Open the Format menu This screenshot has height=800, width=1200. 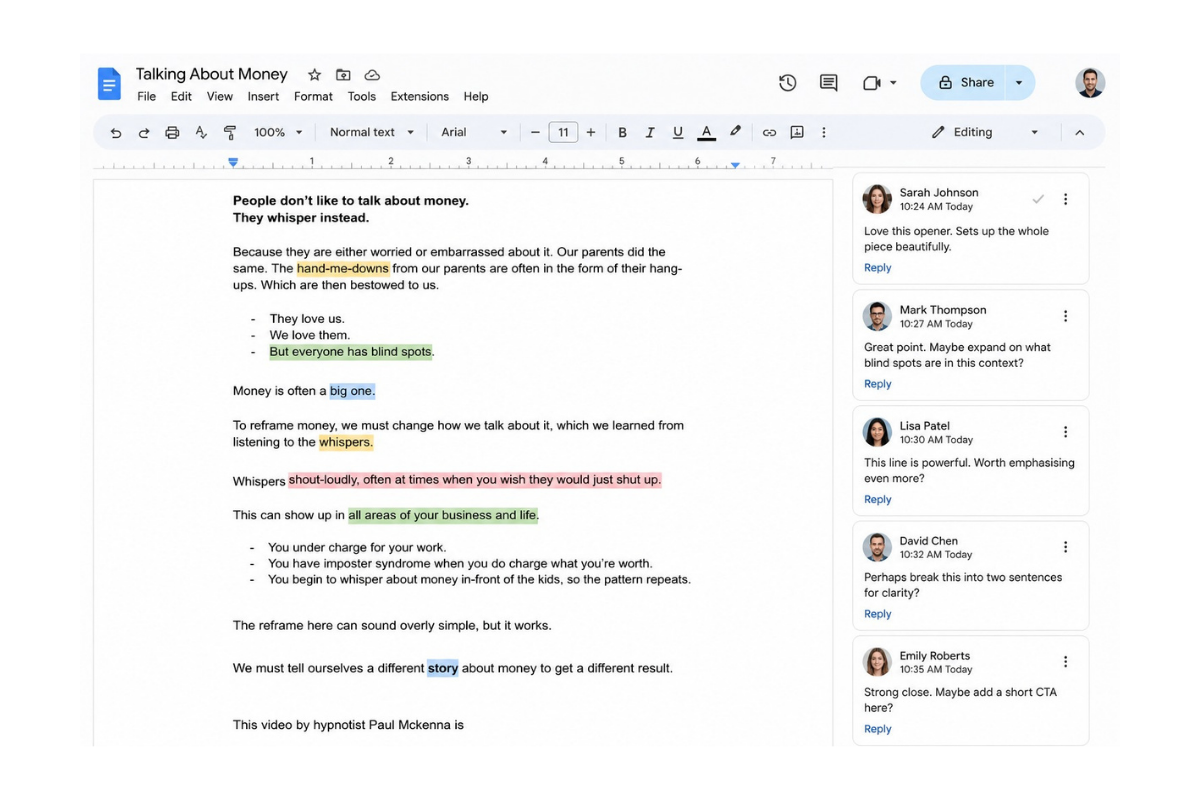313,97
